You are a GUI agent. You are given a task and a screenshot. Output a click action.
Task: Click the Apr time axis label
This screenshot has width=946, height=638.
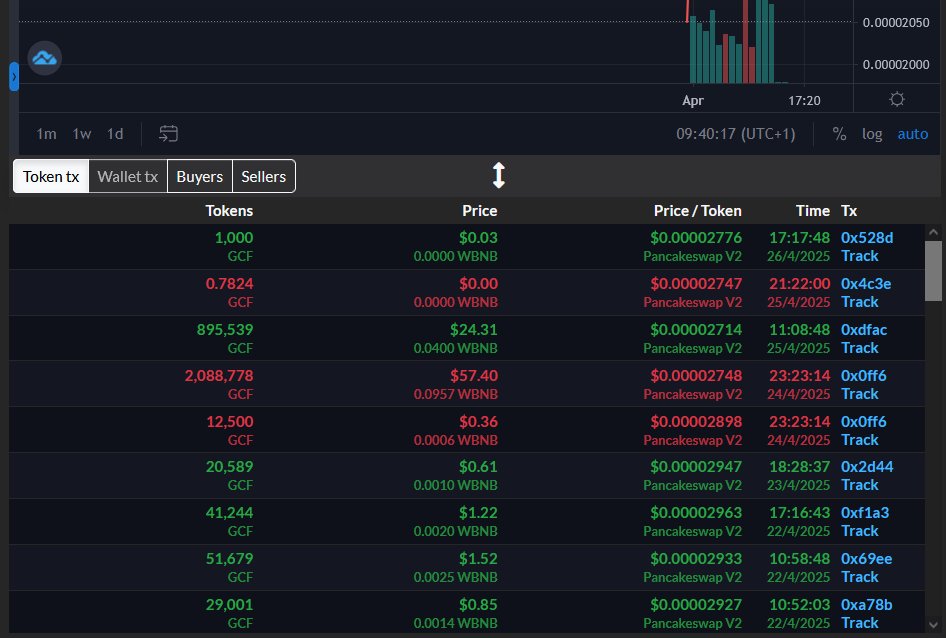click(x=693, y=101)
